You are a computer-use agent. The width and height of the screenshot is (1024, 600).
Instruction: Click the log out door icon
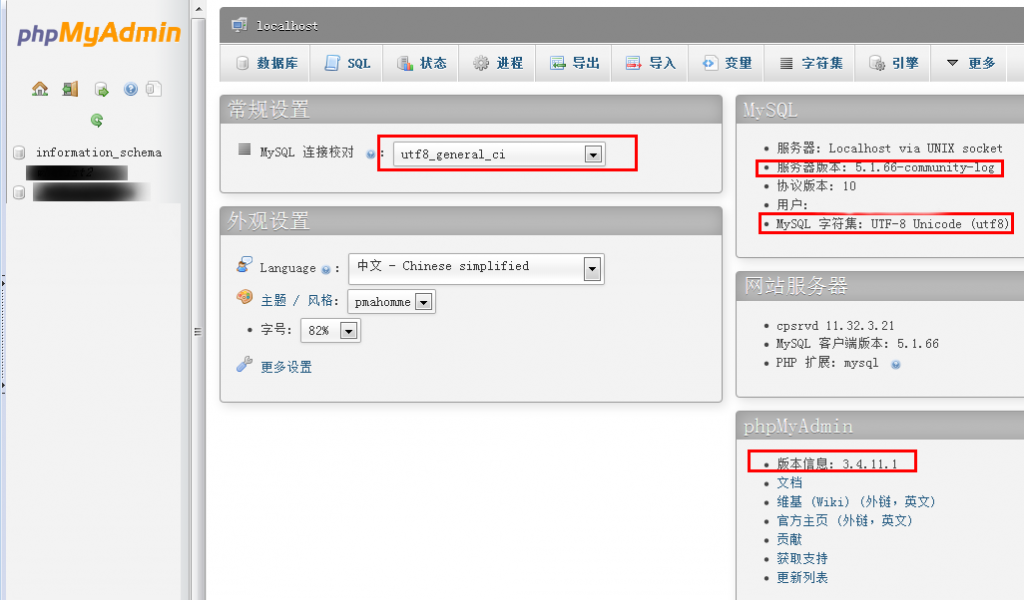point(70,89)
